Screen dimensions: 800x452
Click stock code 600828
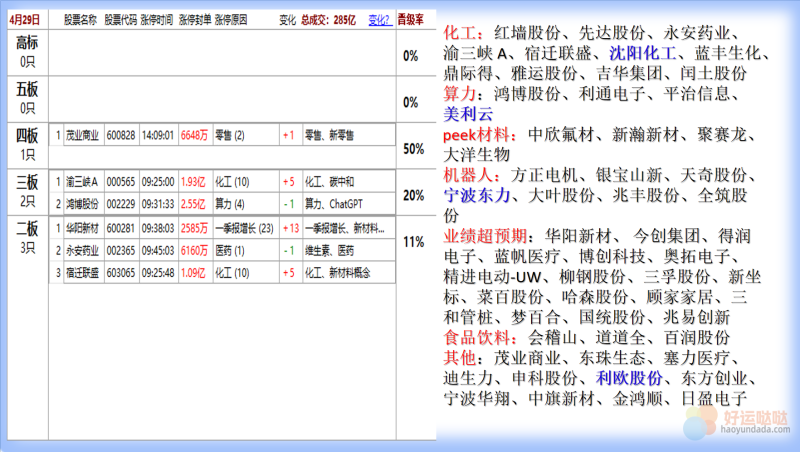tap(121, 135)
